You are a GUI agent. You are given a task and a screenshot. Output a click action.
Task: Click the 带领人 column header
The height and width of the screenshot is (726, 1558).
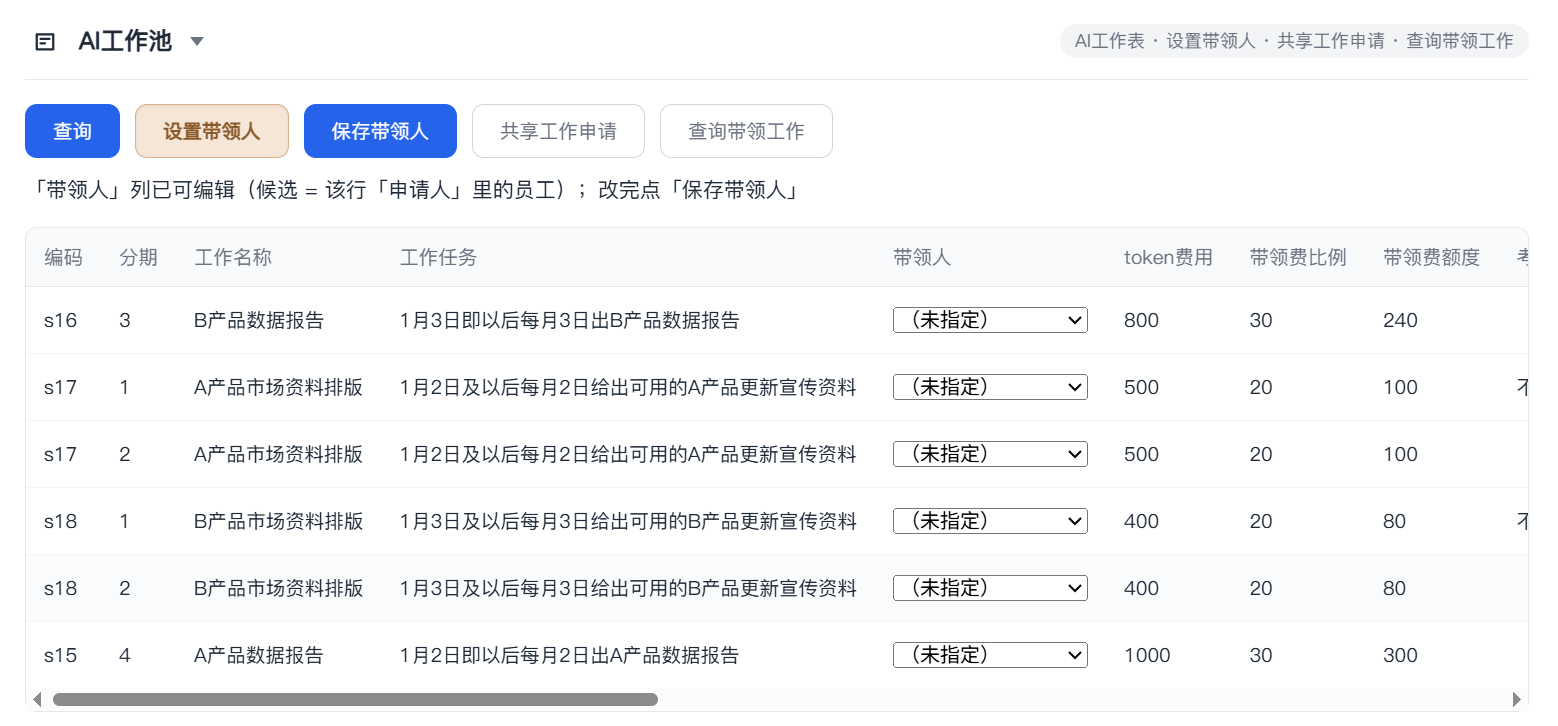click(x=922, y=257)
